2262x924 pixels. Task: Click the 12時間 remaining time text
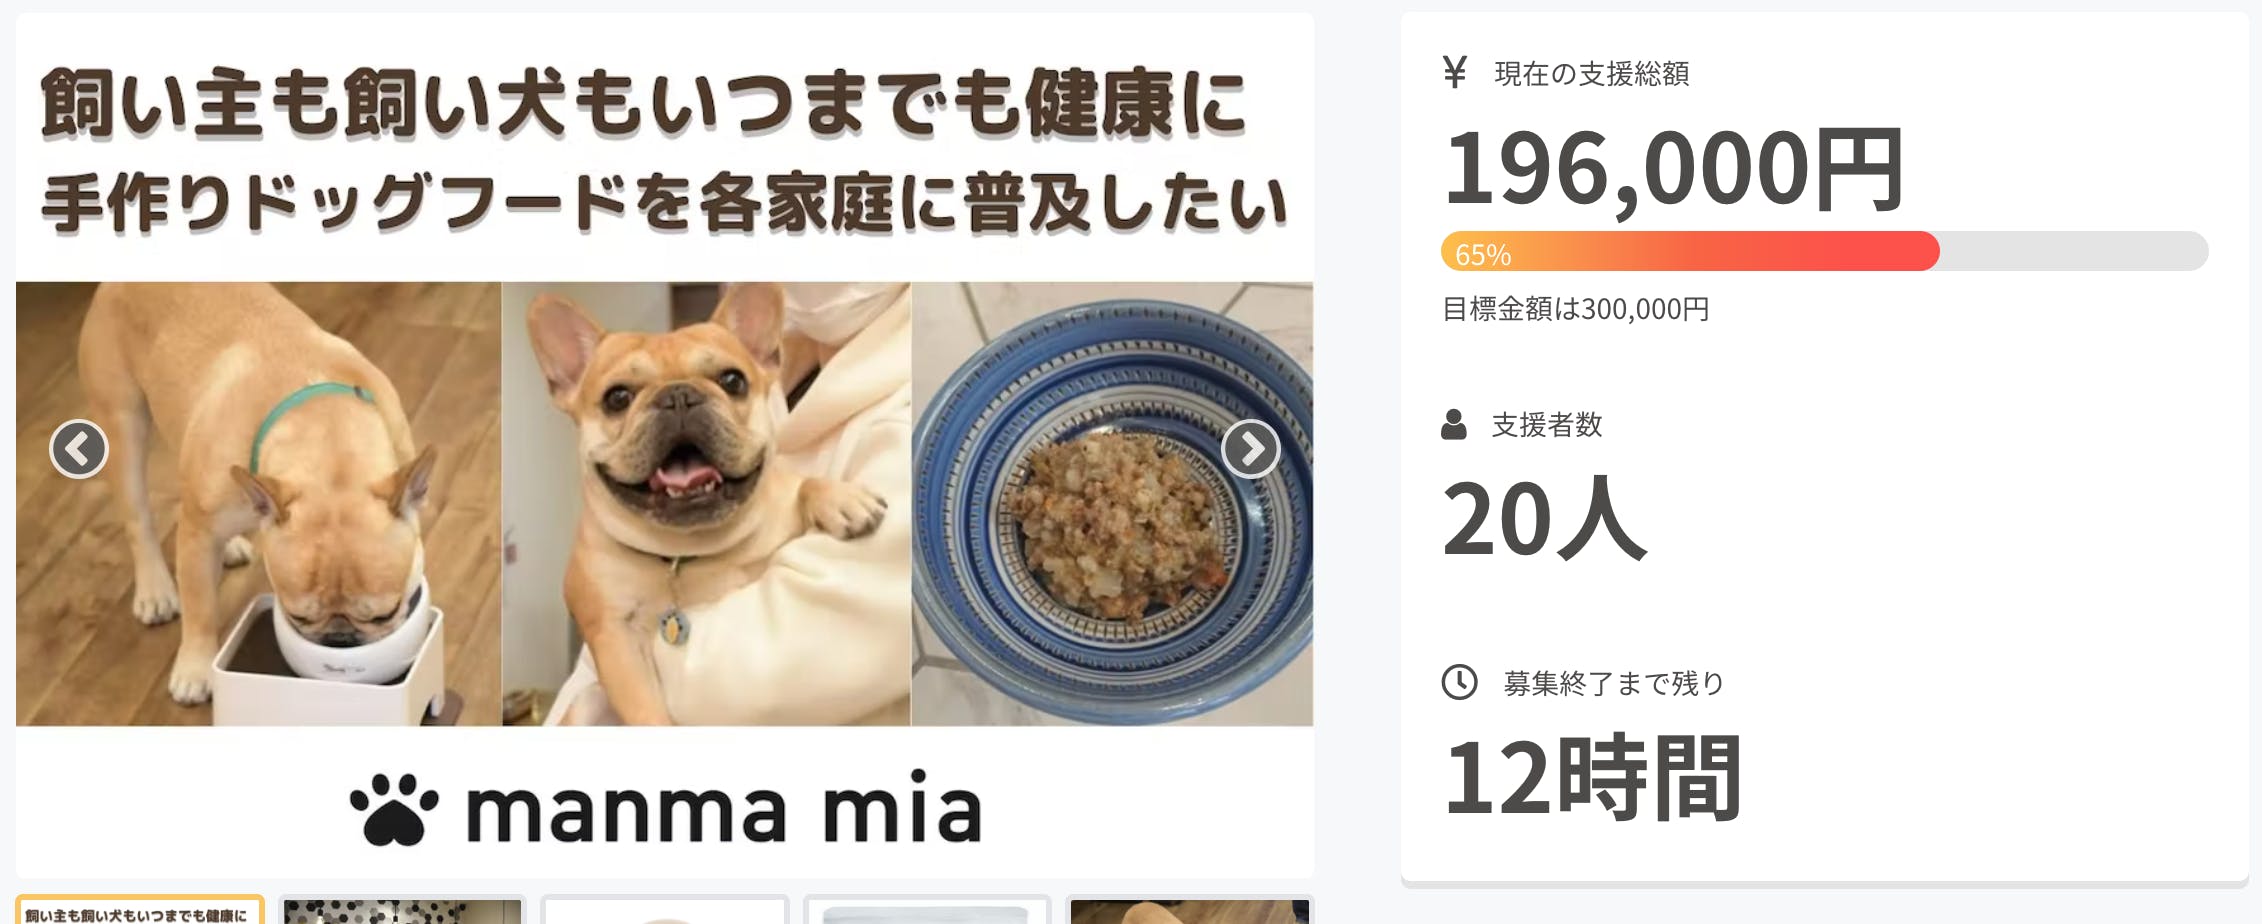(1593, 777)
